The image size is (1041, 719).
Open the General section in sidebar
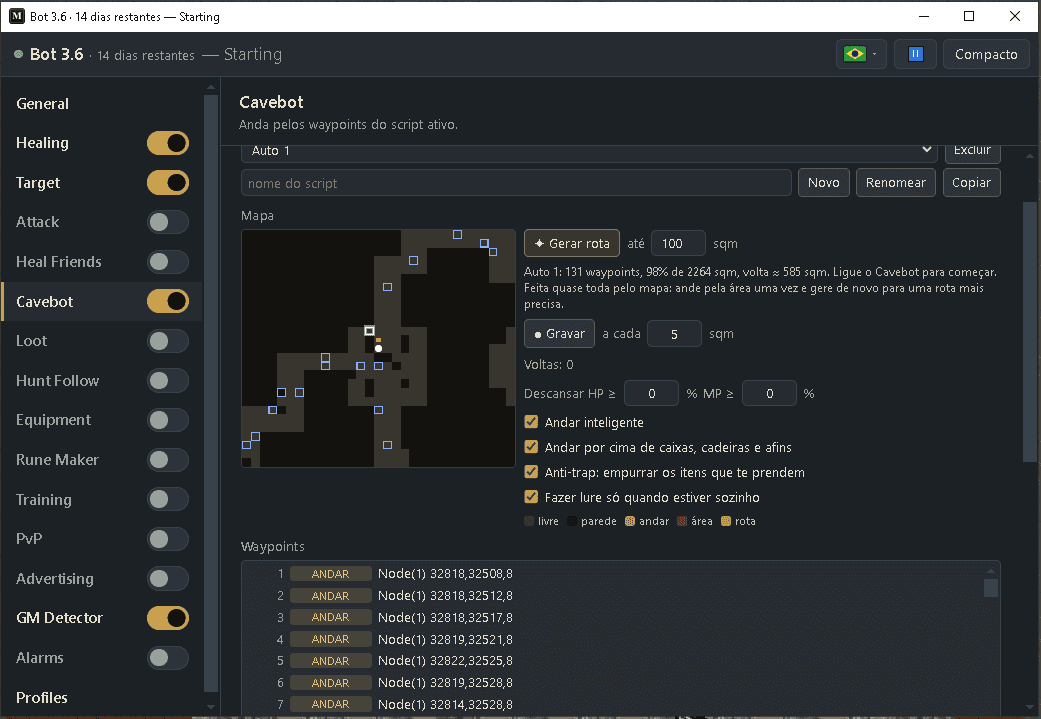click(42, 104)
